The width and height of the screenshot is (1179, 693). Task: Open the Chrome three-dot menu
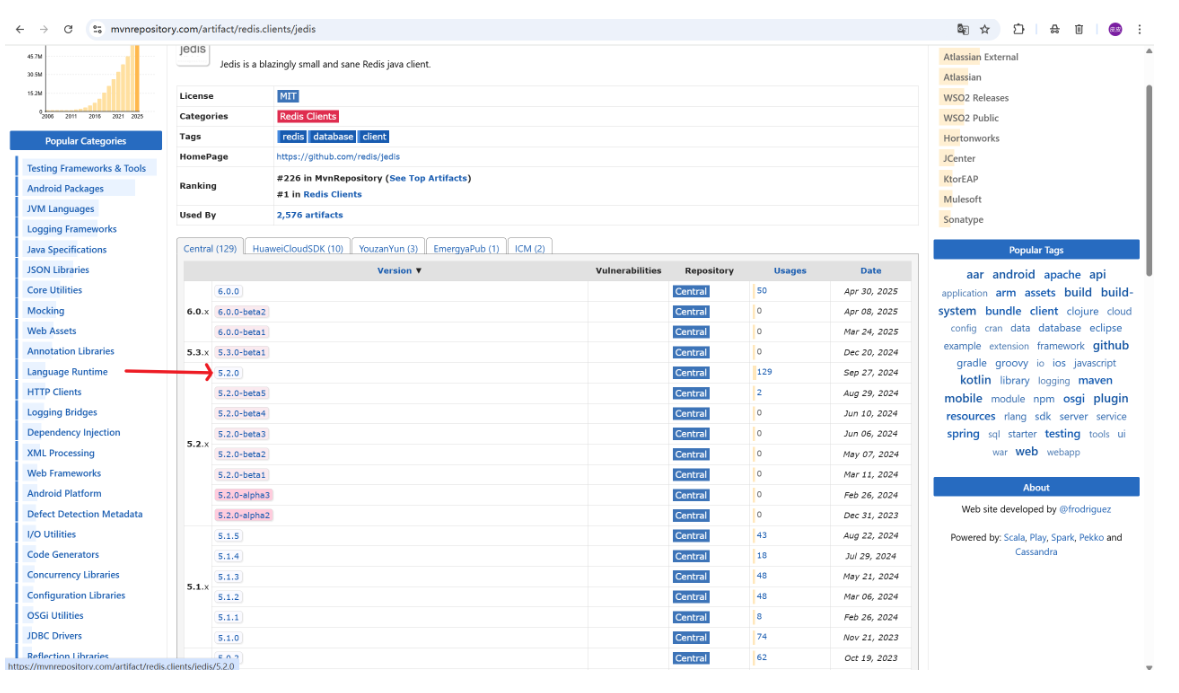click(1140, 29)
